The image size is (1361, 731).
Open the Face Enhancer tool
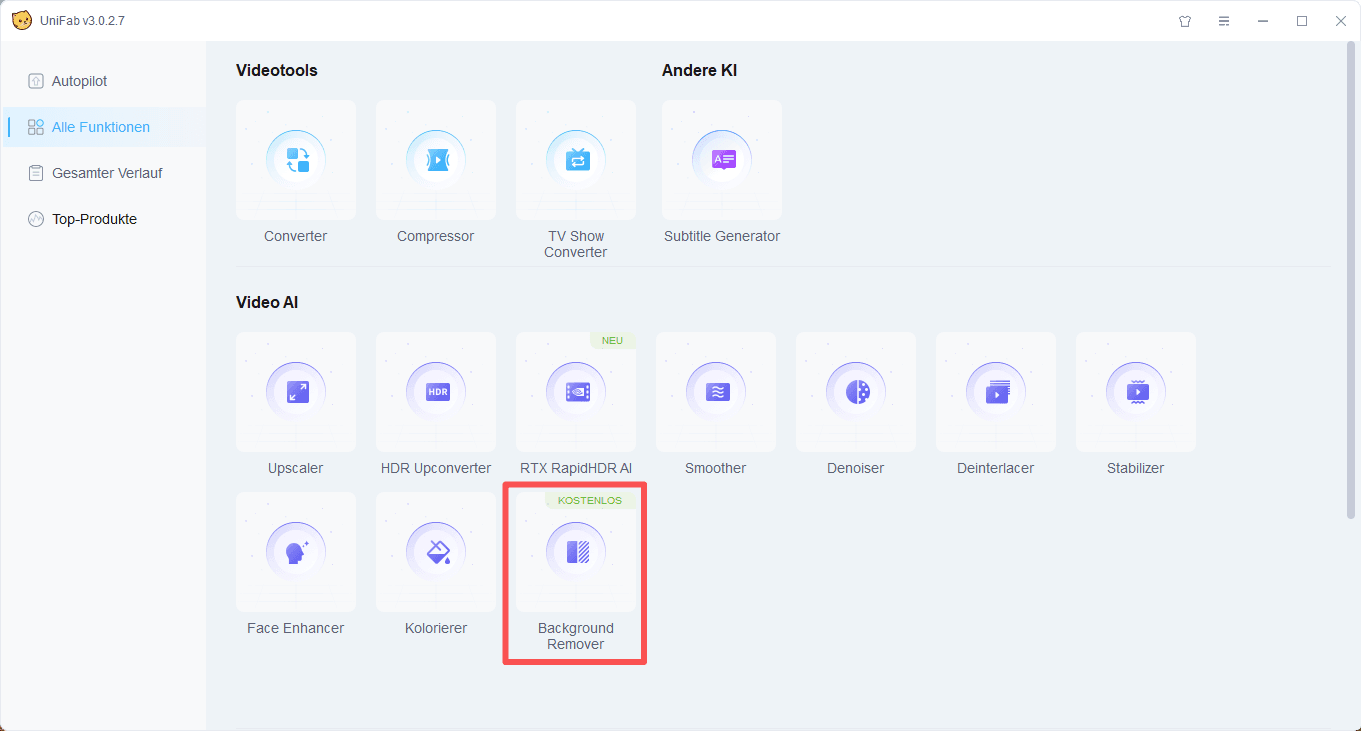tap(296, 552)
